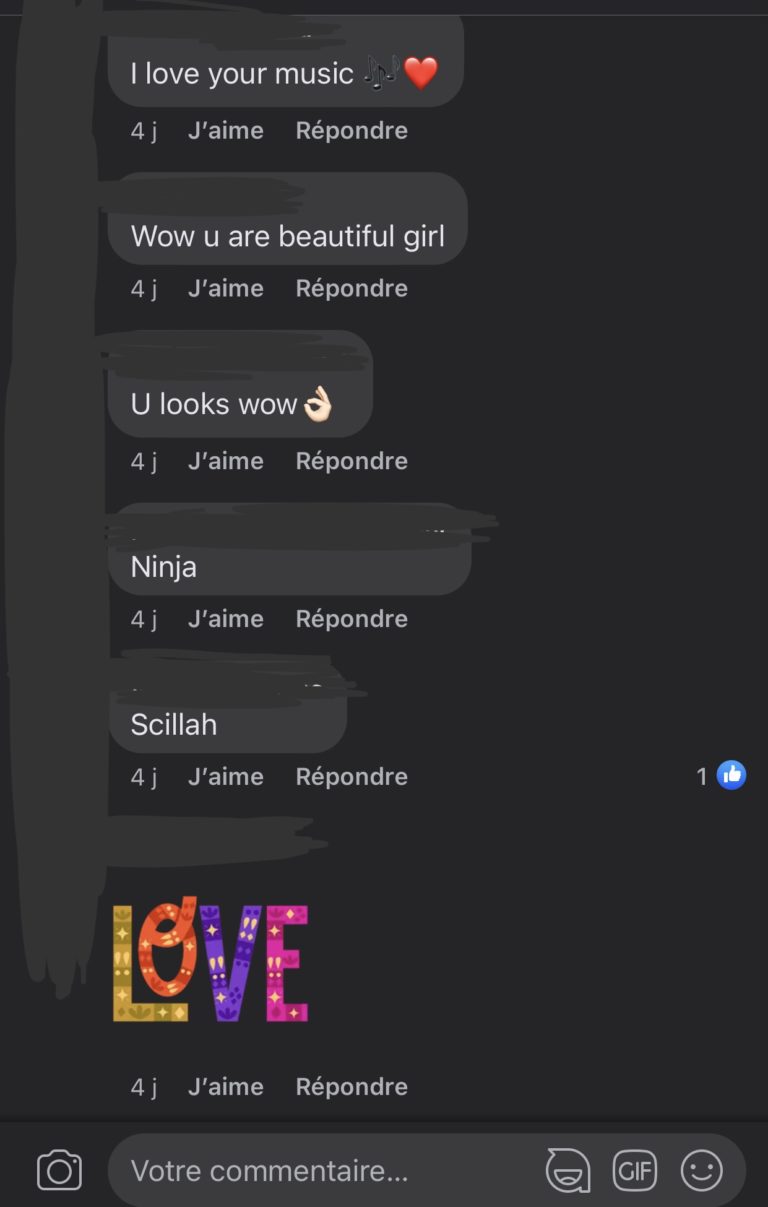Reply to the 'Ninja' comment
The image size is (768, 1207).
coord(352,619)
